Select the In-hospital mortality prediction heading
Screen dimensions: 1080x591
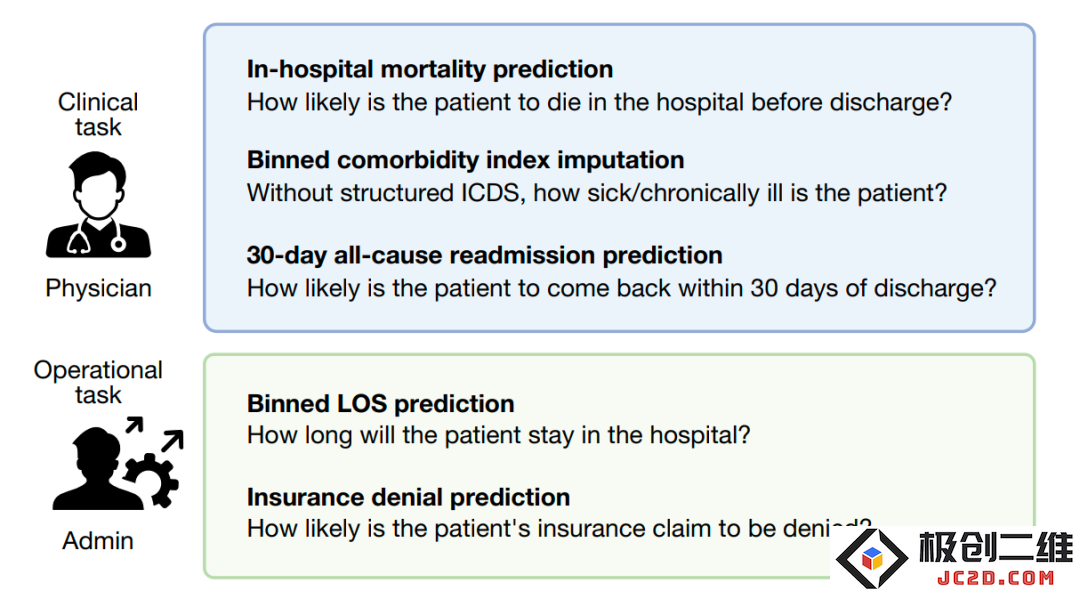430,70
